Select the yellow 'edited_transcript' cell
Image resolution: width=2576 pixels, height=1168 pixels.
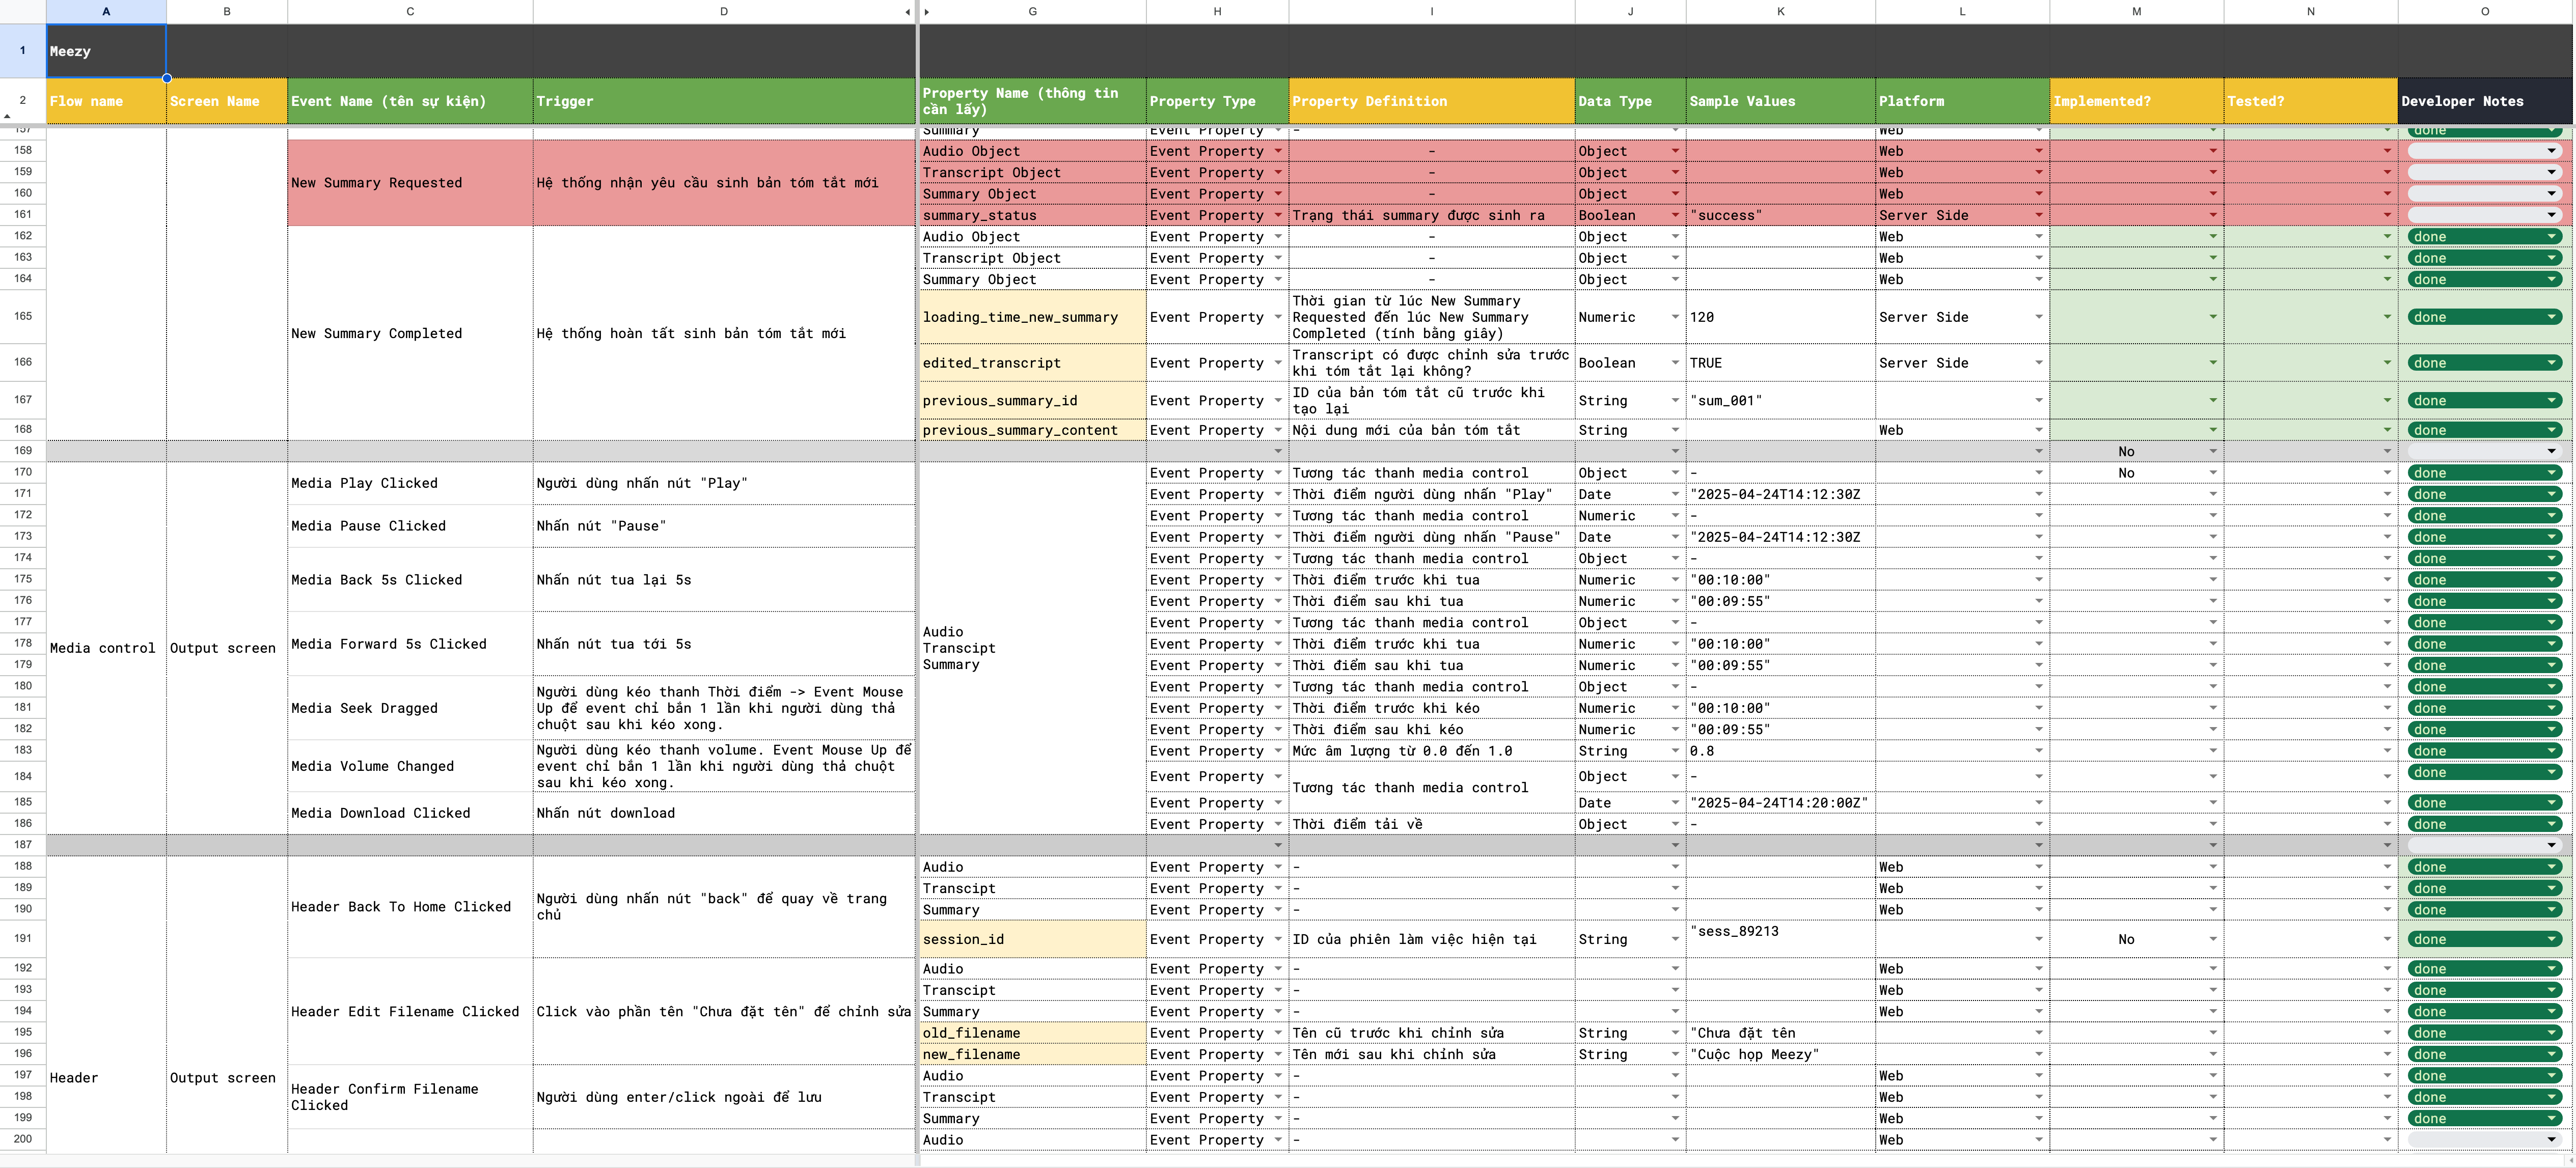(1032, 364)
